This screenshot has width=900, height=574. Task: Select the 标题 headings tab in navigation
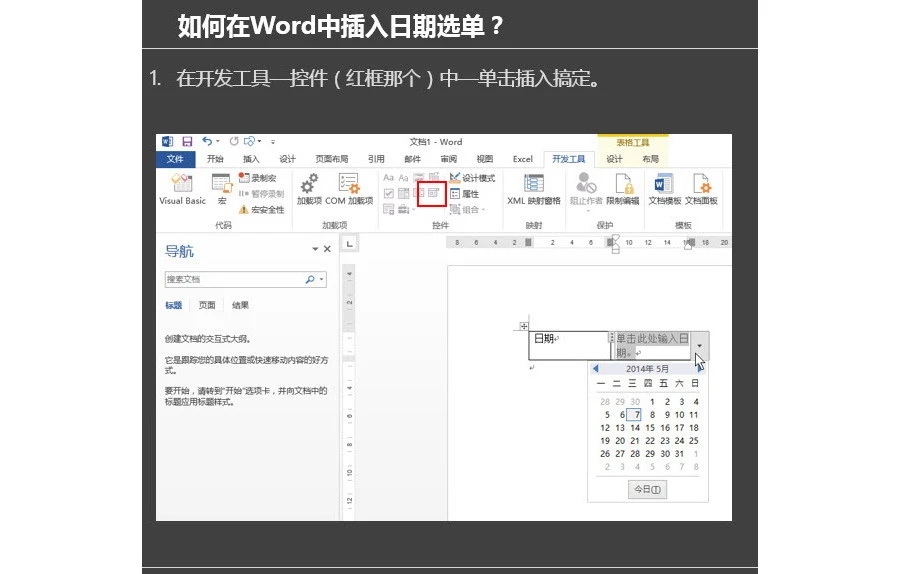click(x=173, y=305)
